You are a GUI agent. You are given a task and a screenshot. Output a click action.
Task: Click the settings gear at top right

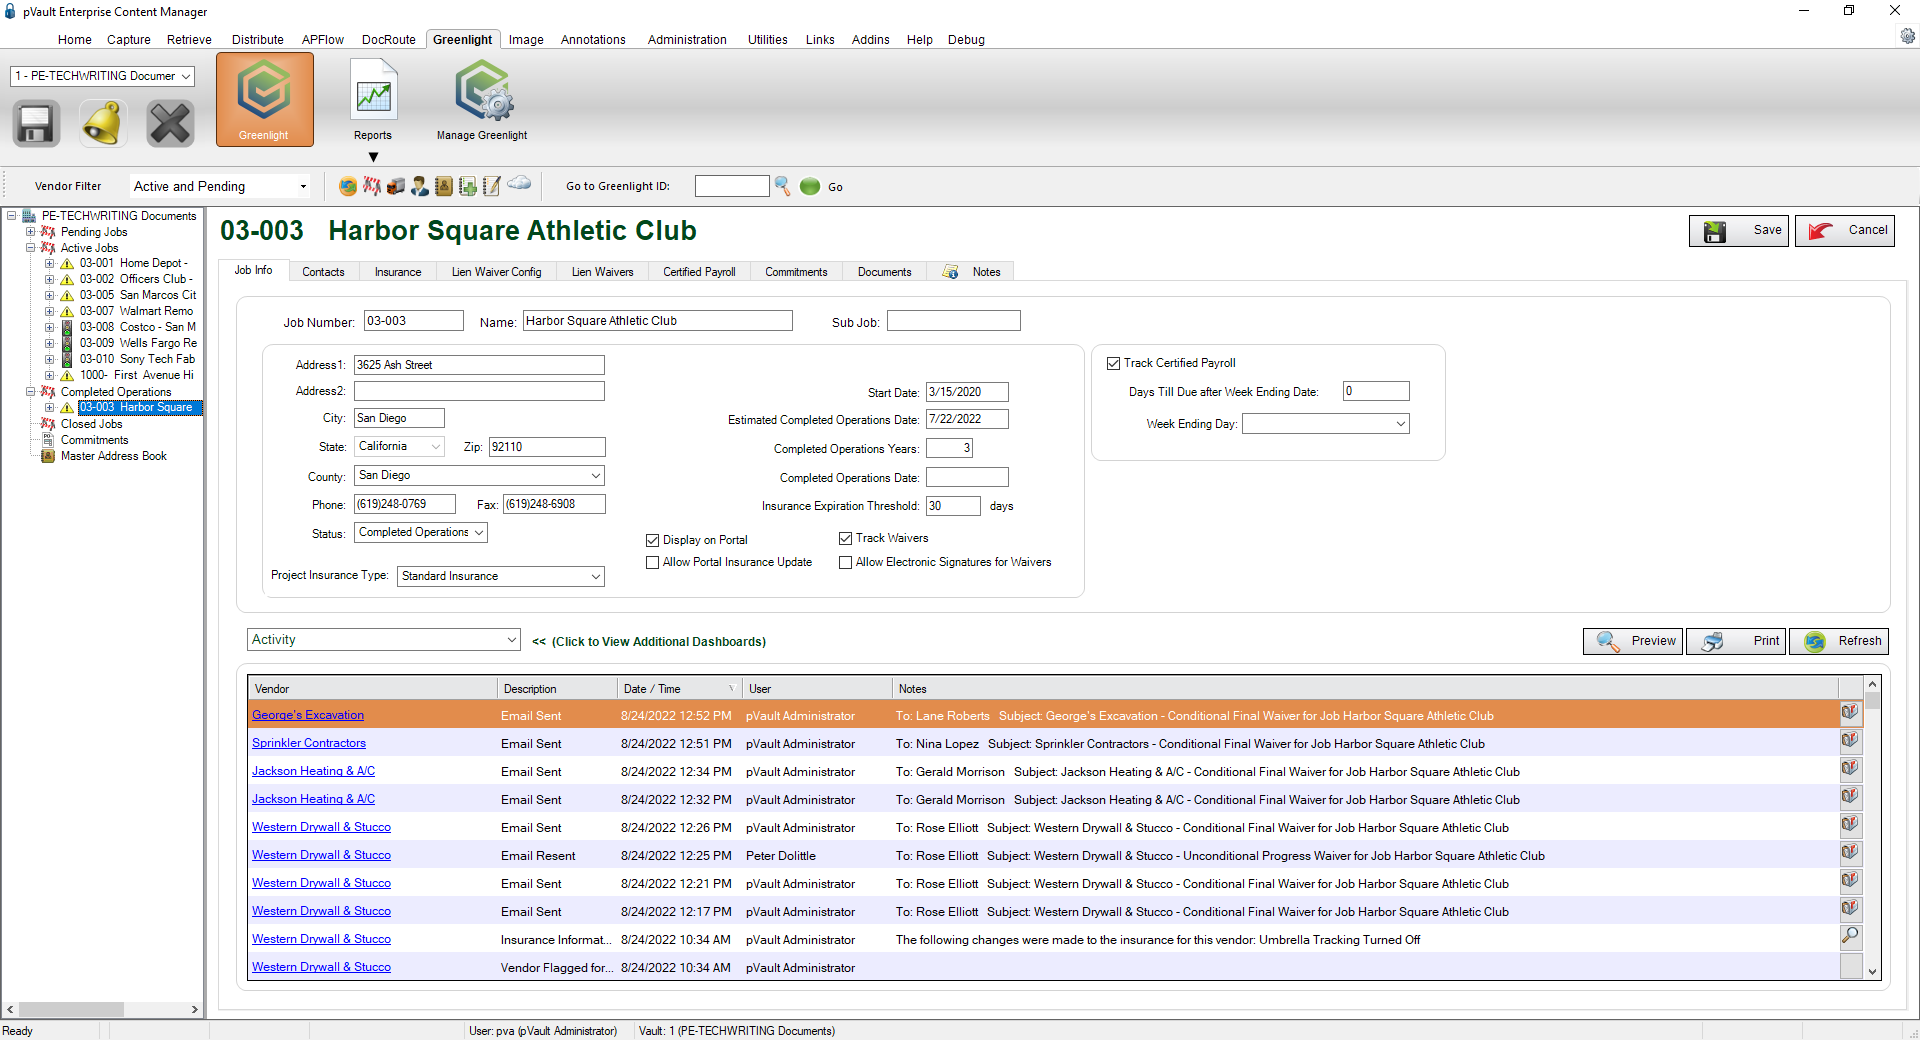pyautogui.click(x=1907, y=36)
